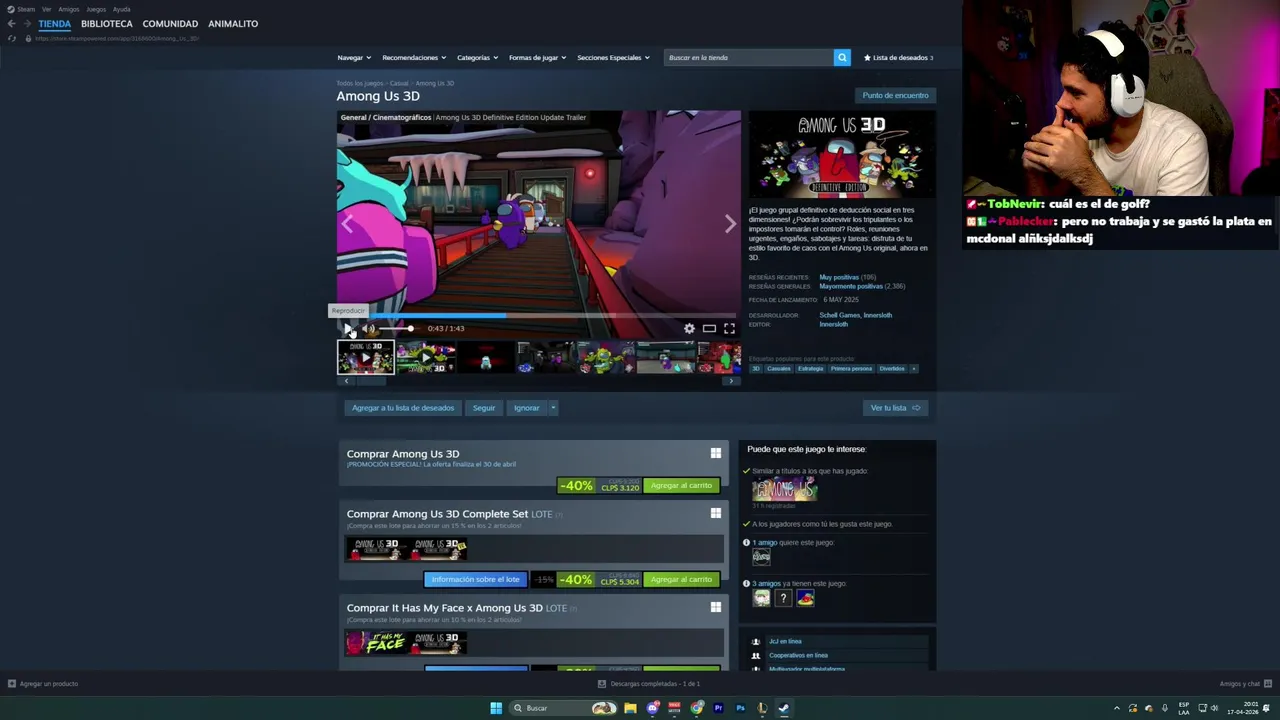Screen dimensions: 1280x720
Task: Select the Primera persona tag
Action: 851,369
